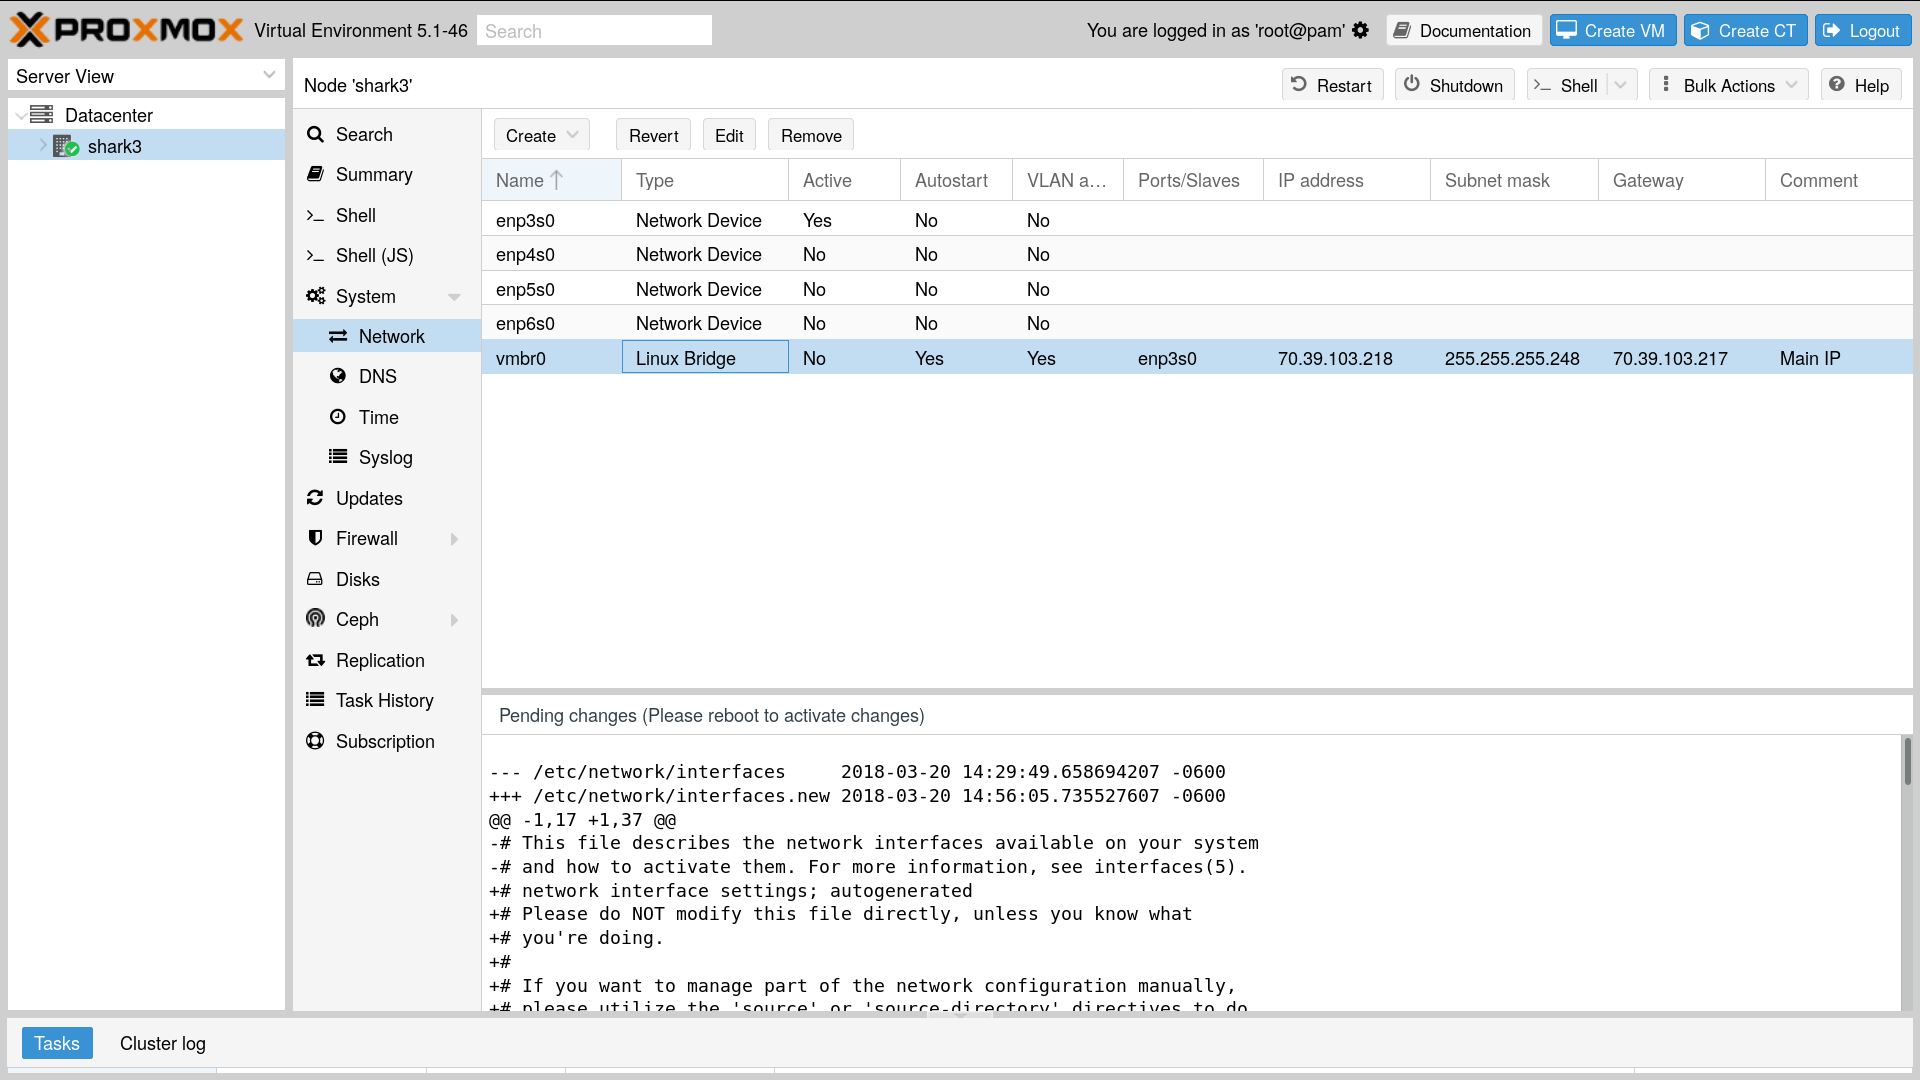Expand the Create network dropdown

(x=541, y=135)
